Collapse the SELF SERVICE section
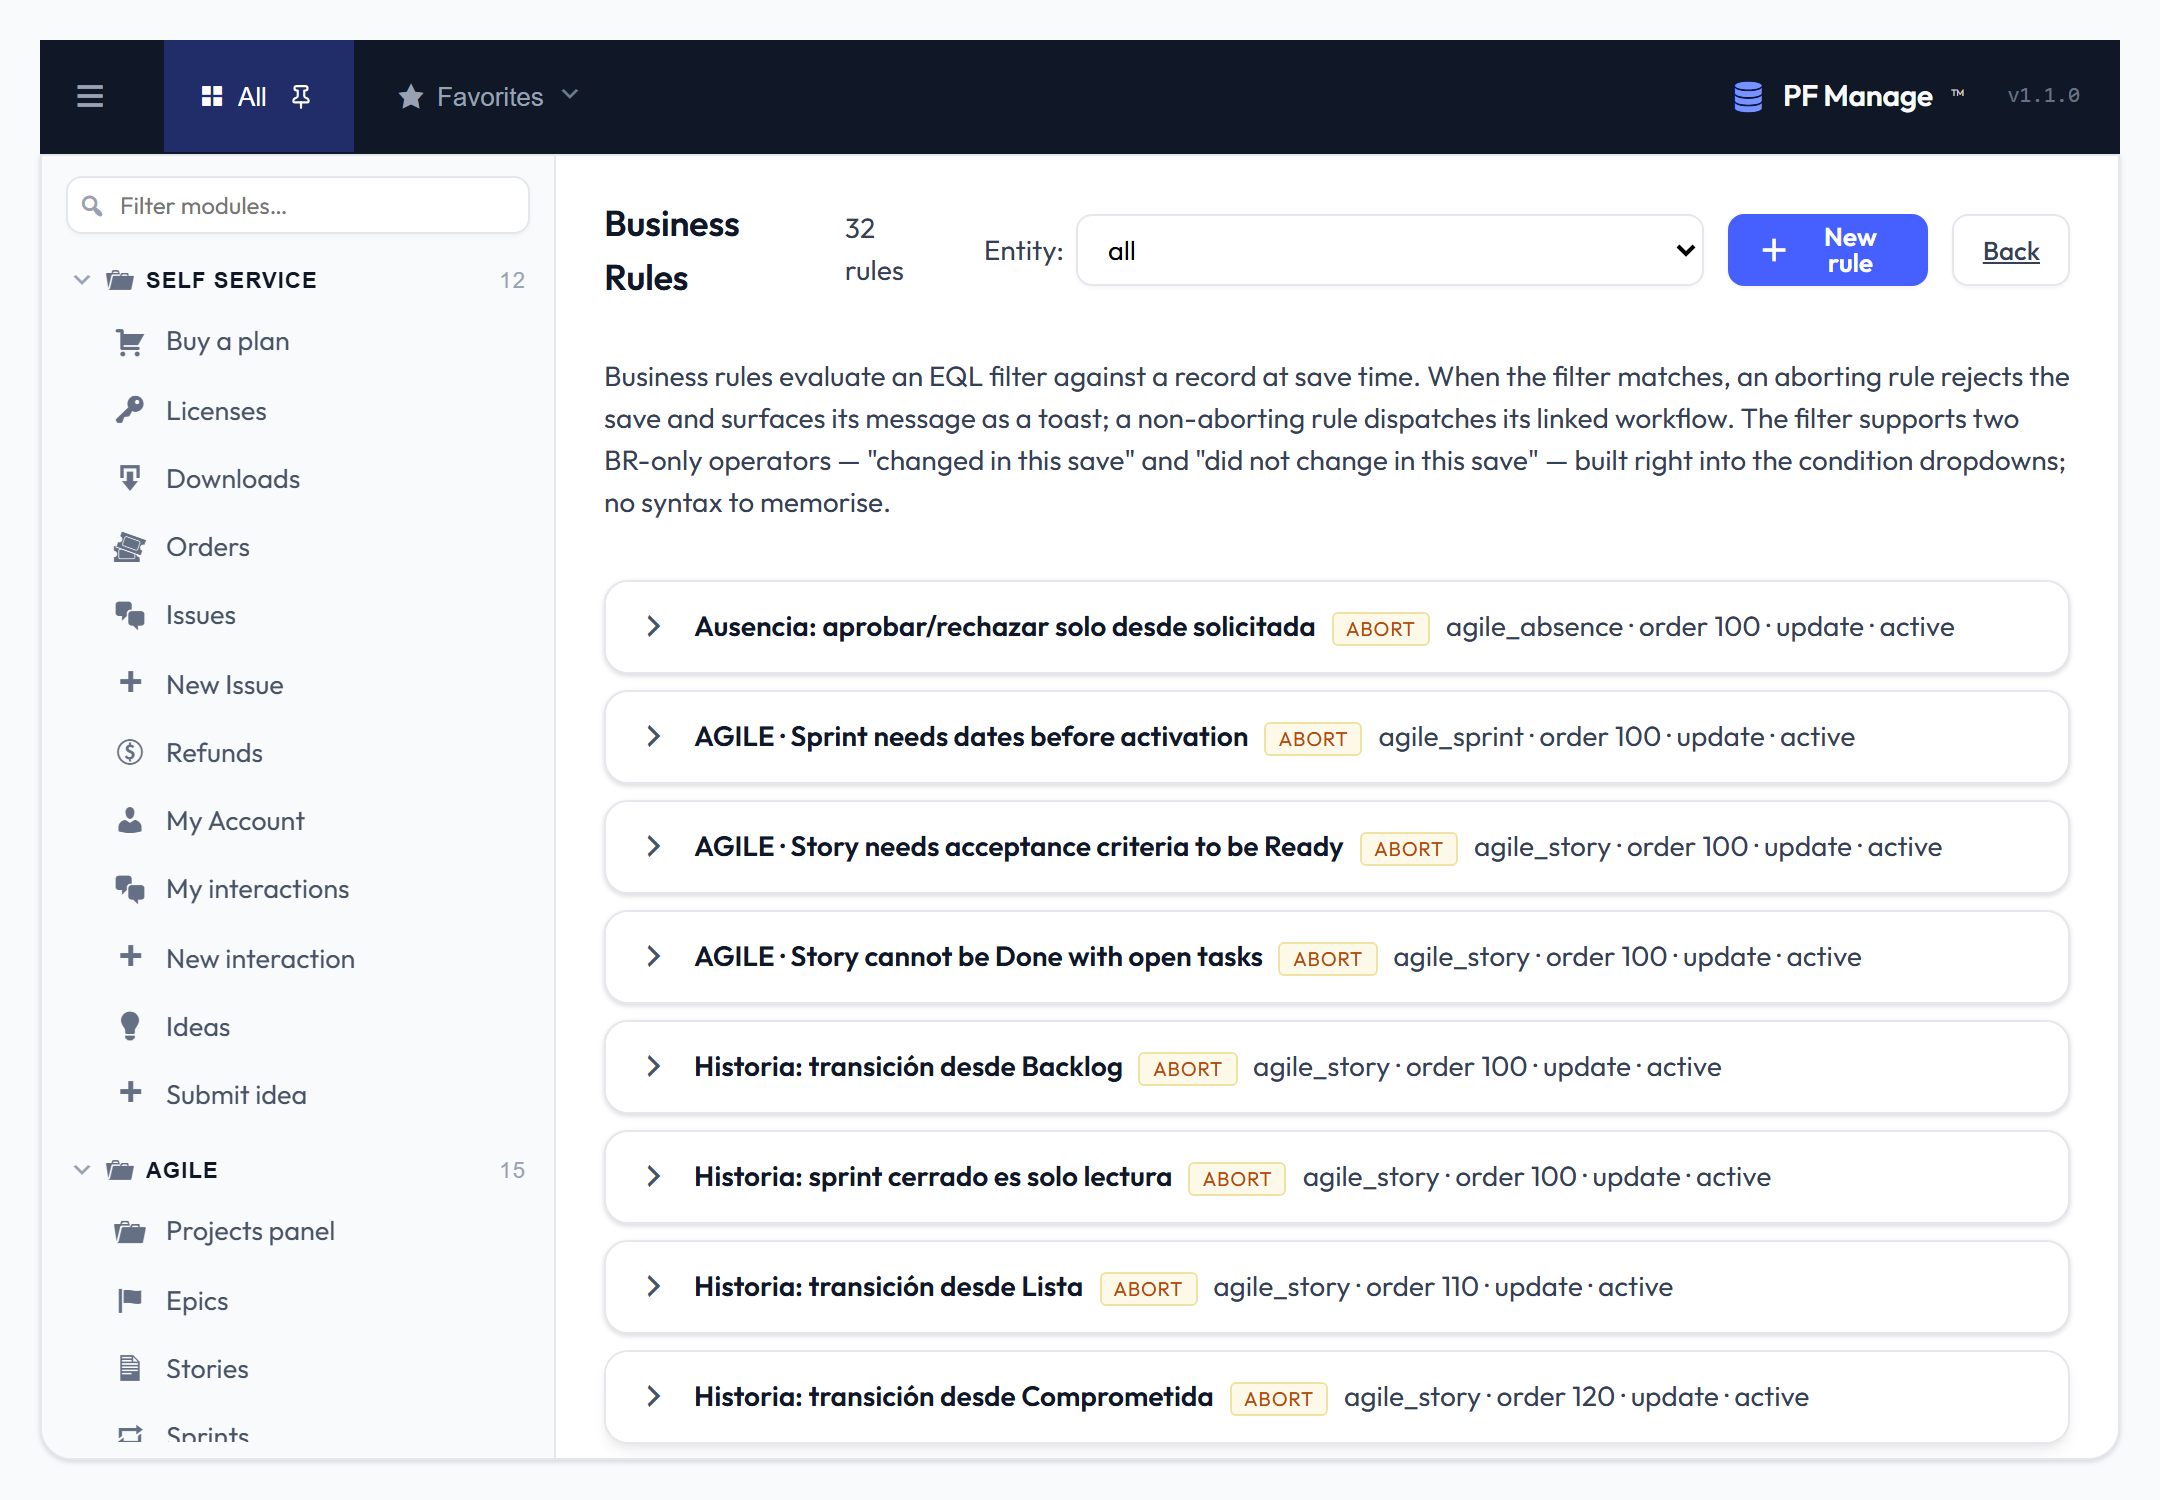2160x1500 pixels. [82, 280]
